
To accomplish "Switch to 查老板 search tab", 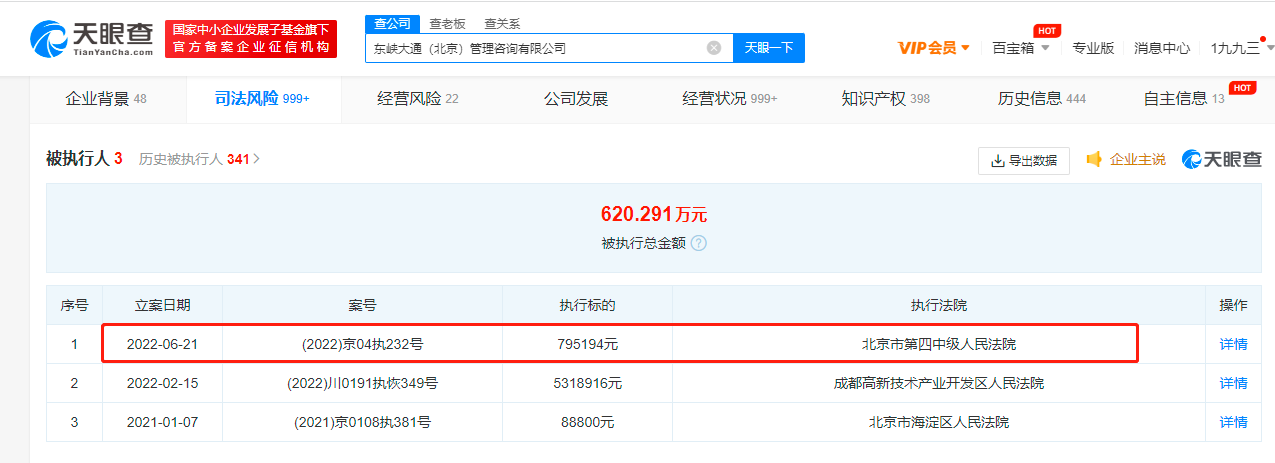I will pyautogui.click(x=447, y=23).
